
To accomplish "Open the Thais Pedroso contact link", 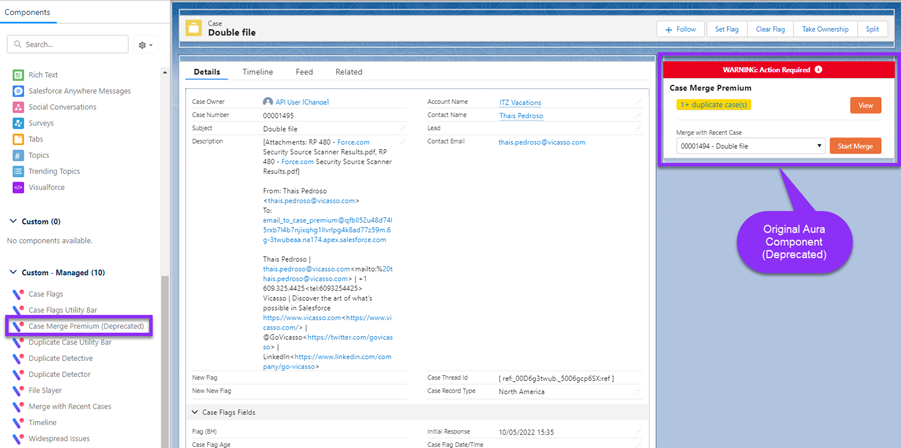I will (x=521, y=115).
